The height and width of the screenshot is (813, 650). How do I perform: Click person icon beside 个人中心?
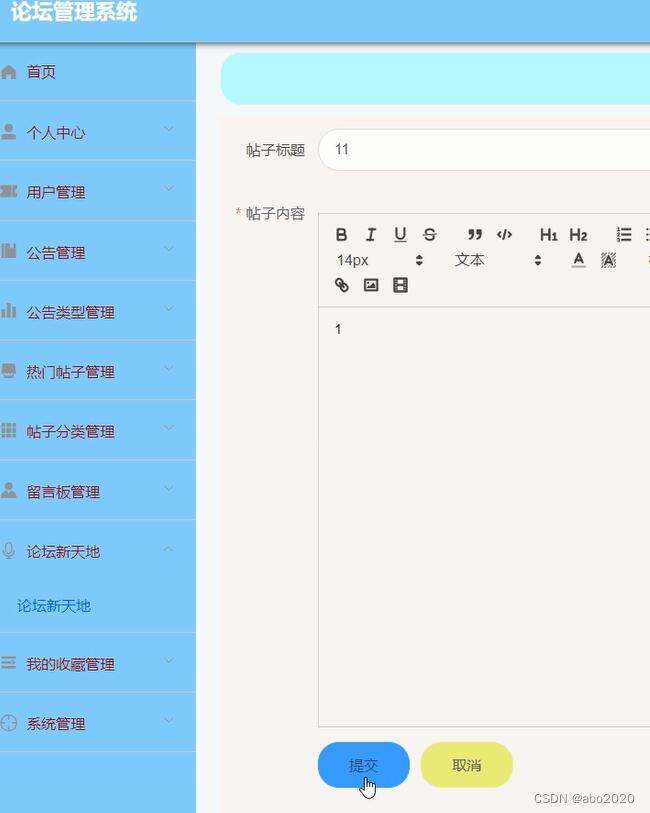tap(8, 131)
